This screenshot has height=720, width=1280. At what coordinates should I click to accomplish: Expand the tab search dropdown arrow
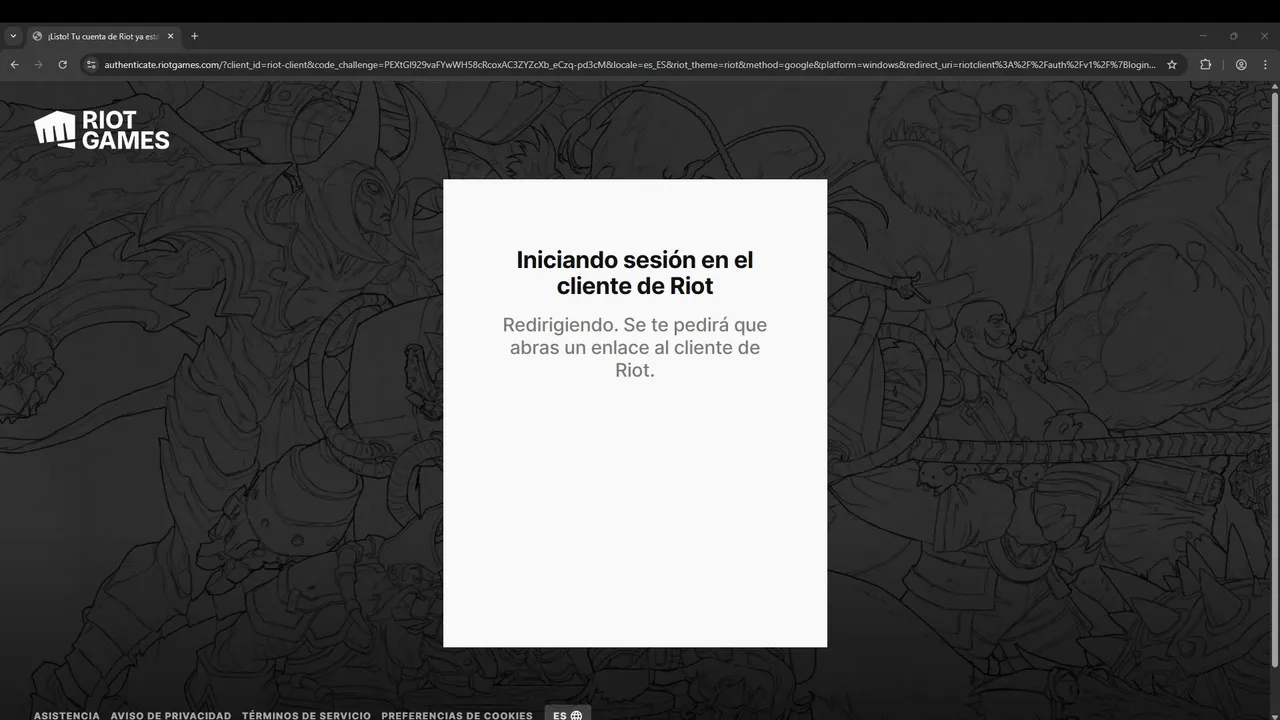(x=13, y=36)
